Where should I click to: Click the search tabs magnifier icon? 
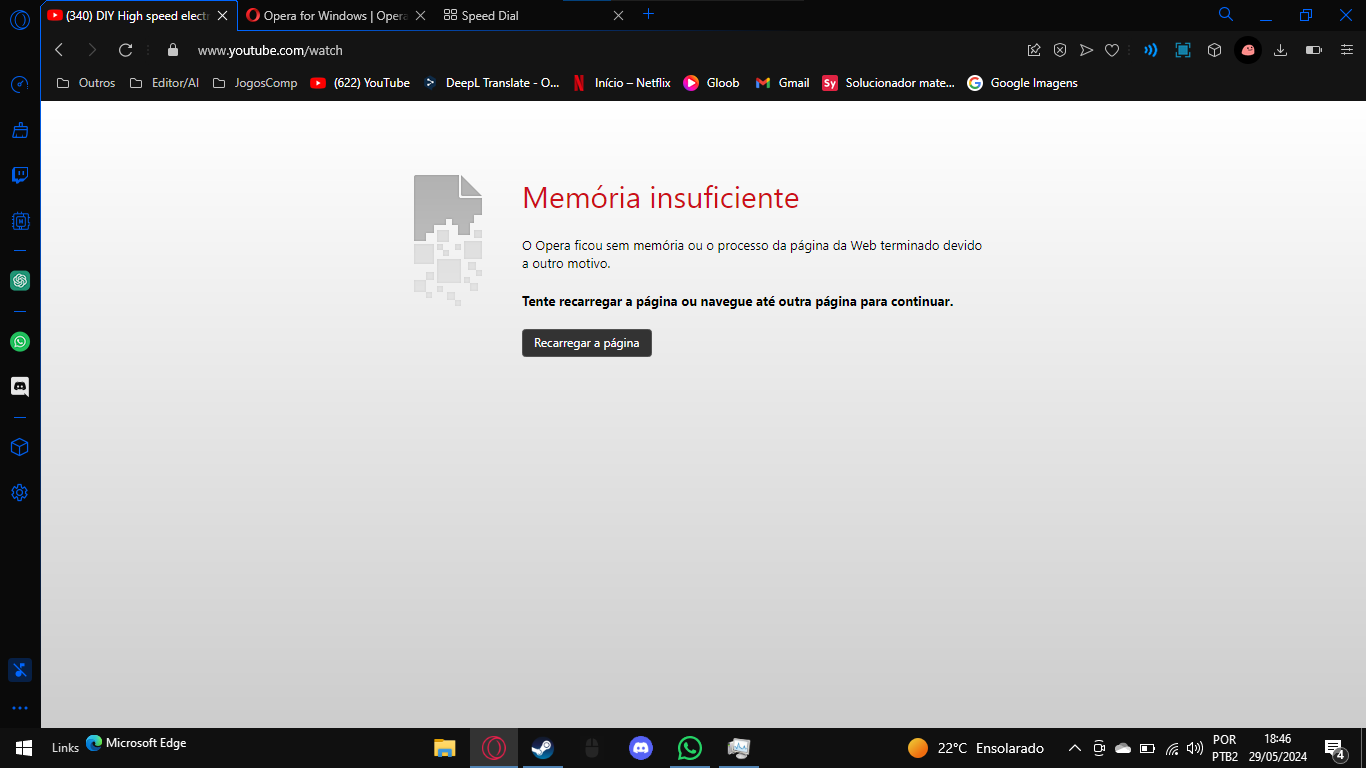click(x=1226, y=15)
